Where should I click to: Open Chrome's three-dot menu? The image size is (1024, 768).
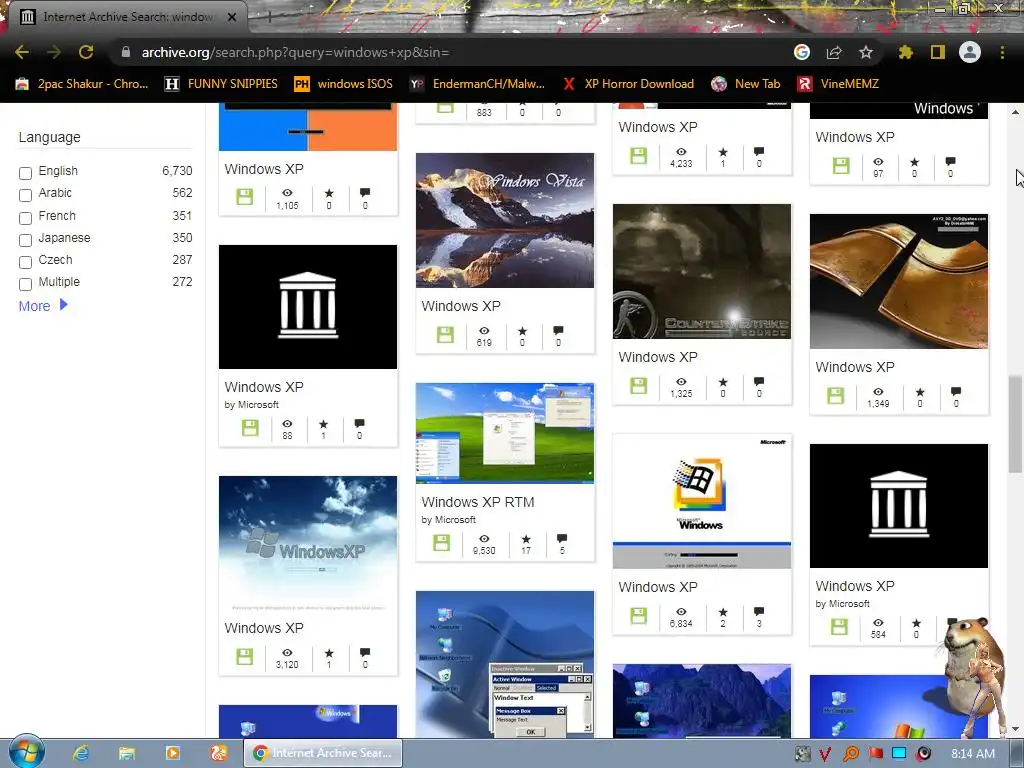tap(1002, 52)
